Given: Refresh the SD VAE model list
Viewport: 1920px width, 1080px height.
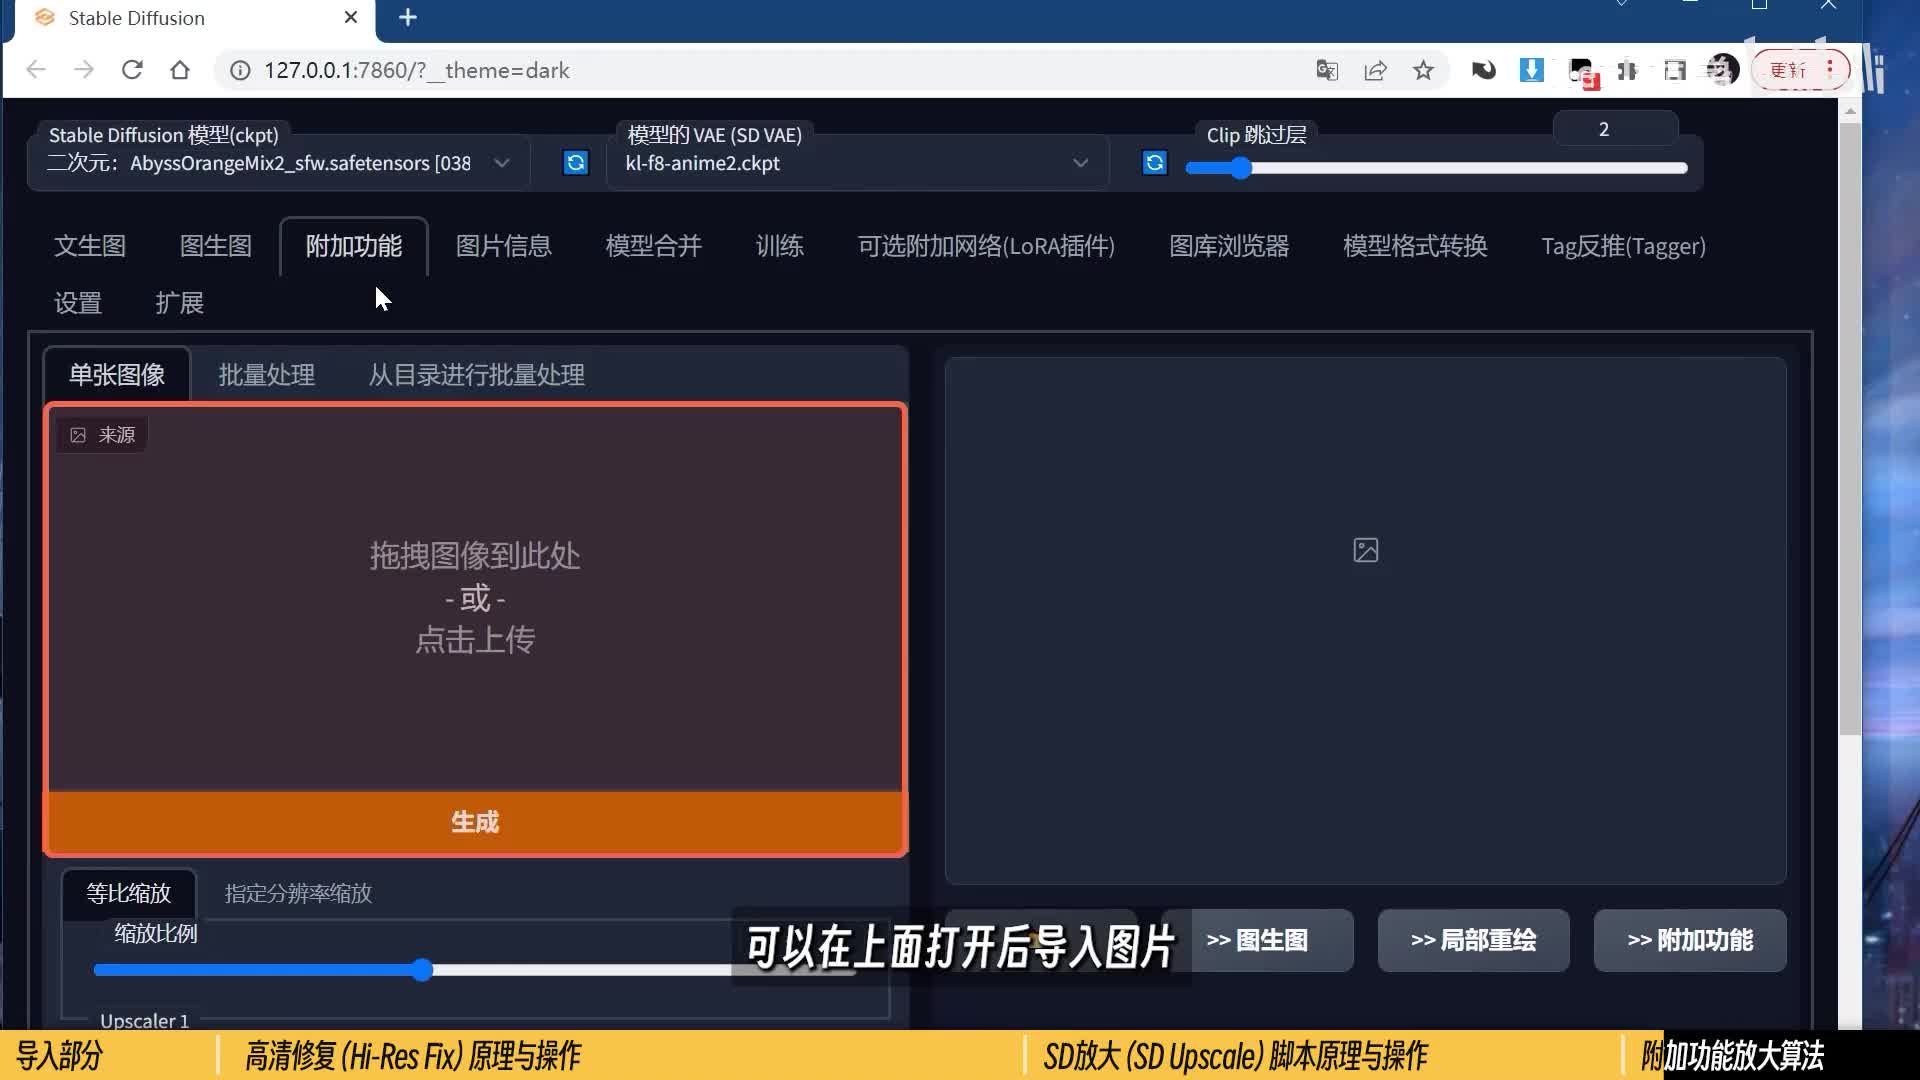Looking at the screenshot, I should click(1154, 163).
